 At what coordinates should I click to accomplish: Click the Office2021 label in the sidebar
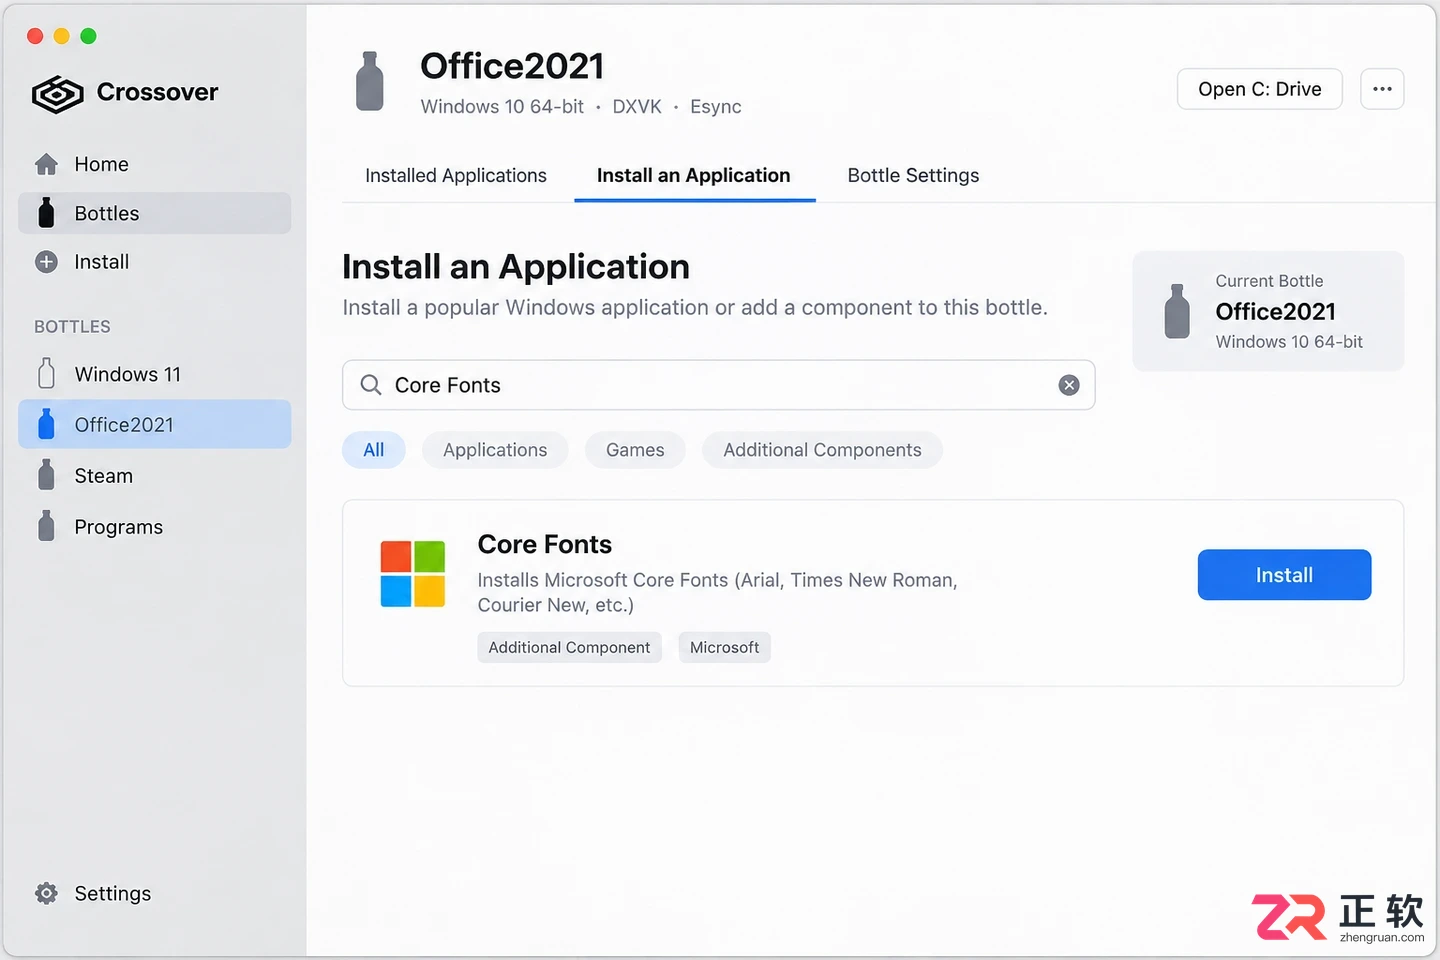[124, 425]
